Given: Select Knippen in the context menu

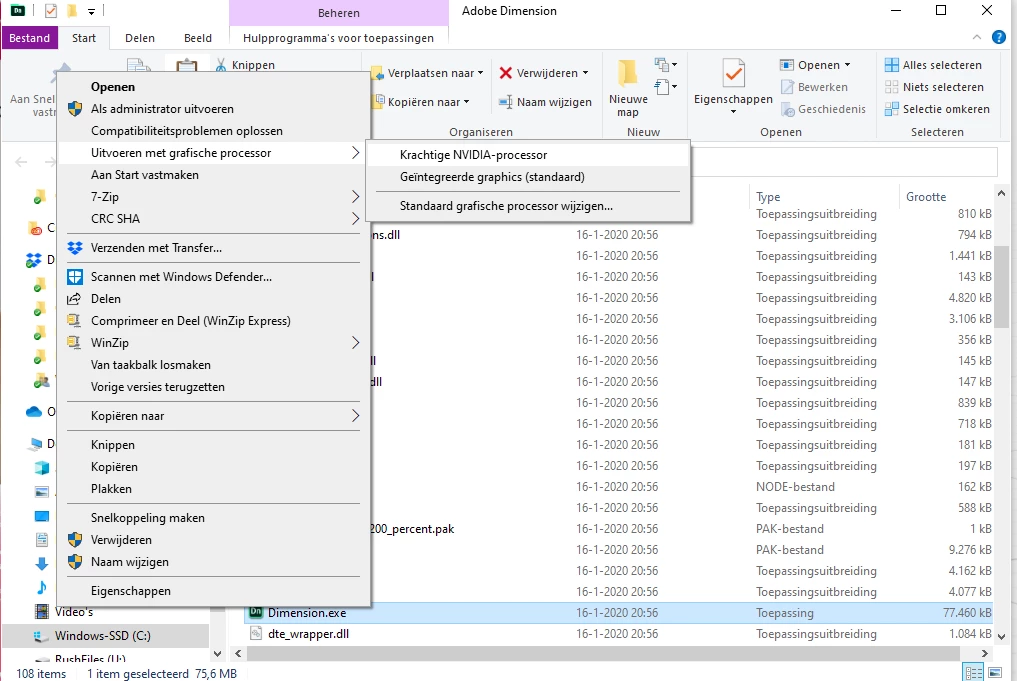Looking at the screenshot, I should point(214,445).
